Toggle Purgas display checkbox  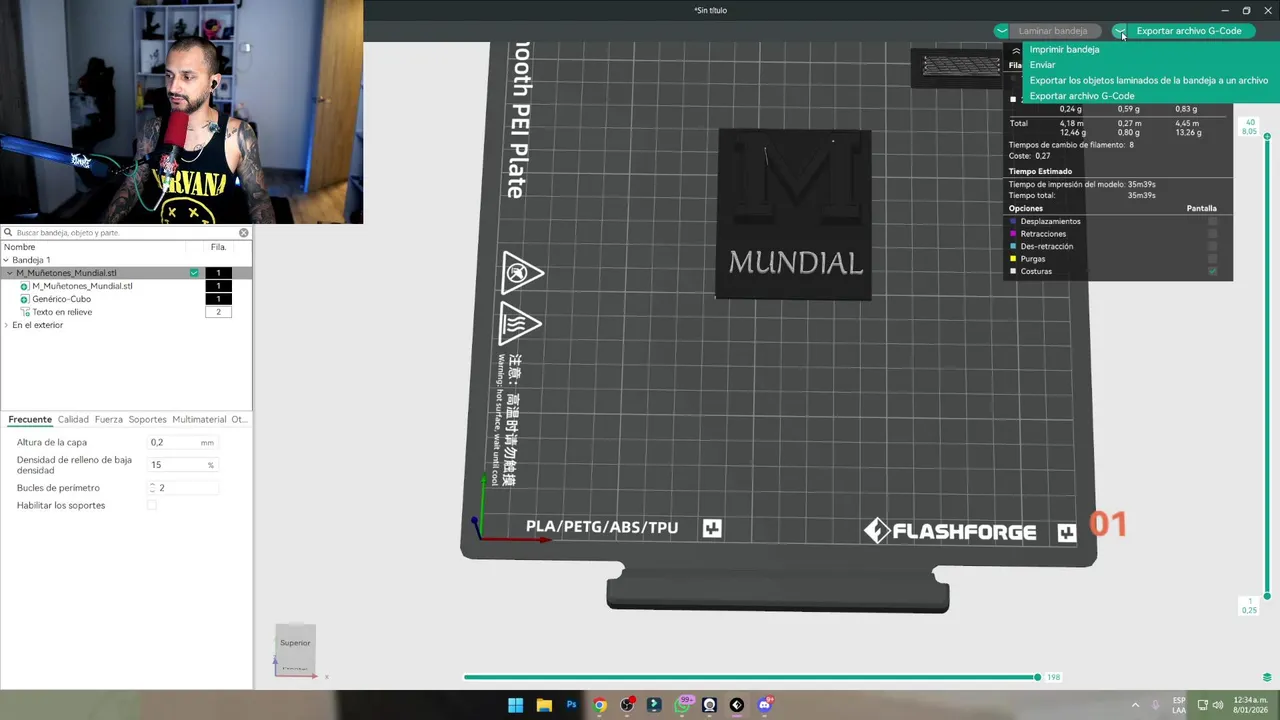click(1213, 259)
